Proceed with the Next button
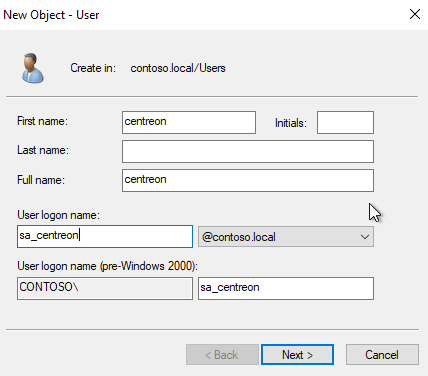Image resolution: width=428 pixels, height=376 pixels. pyautogui.click(x=297, y=355)
